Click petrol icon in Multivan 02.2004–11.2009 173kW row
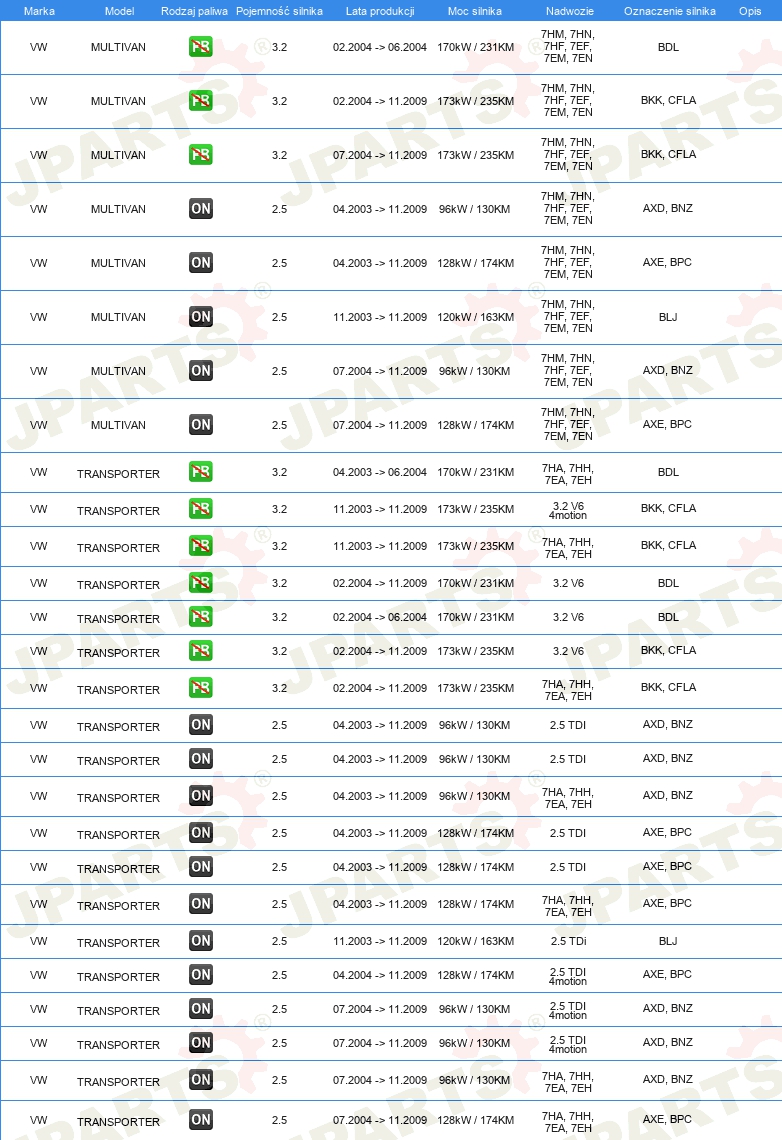The height and width of the screenshot is (1140, 782). pos(201,100)
